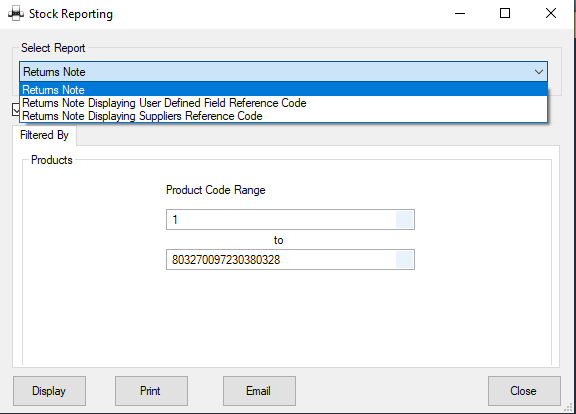This screenshot has width=576, height=414.
Task: Open lookup button in start product code field
Action: point(404,220)
